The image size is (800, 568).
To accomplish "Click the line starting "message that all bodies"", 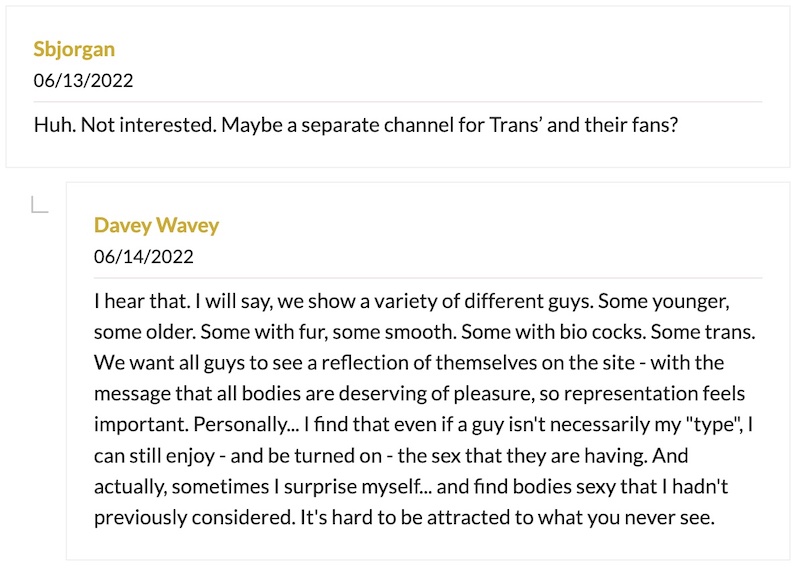I will tap(419, 393).
